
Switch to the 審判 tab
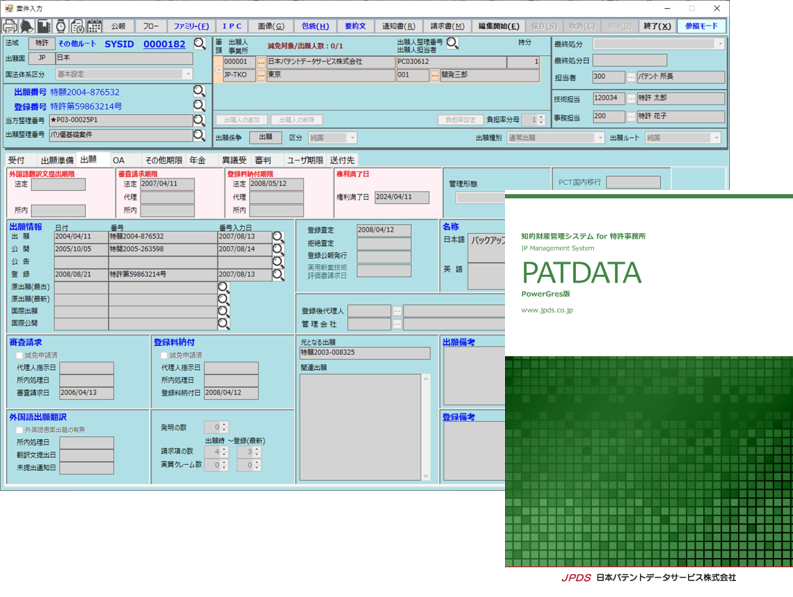[x=263, y=160]
